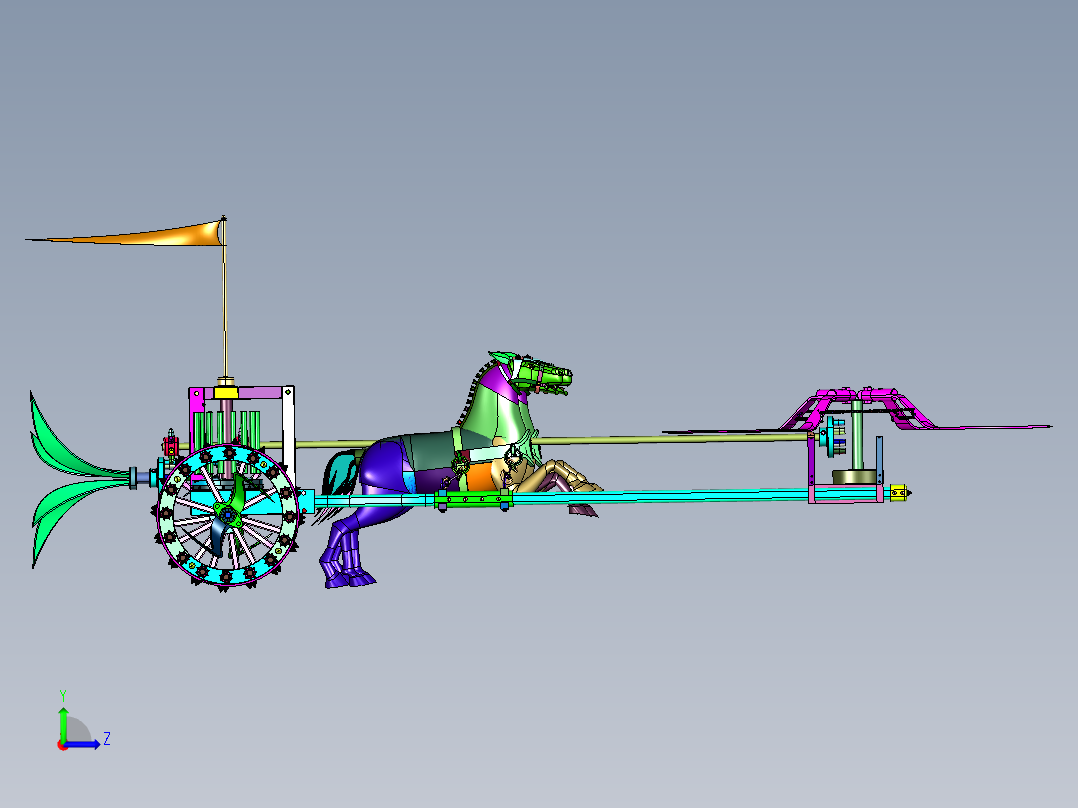The width and height of the screenshot is (1078, 808).
Task: Select the green clamp bracket on cyan beam
Action: [473, 499]
